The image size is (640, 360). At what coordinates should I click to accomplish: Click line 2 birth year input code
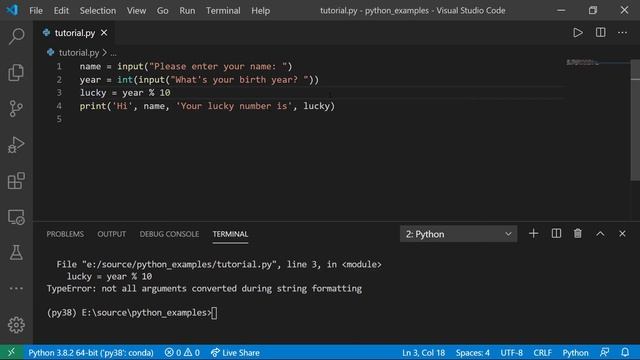point(199,80)
